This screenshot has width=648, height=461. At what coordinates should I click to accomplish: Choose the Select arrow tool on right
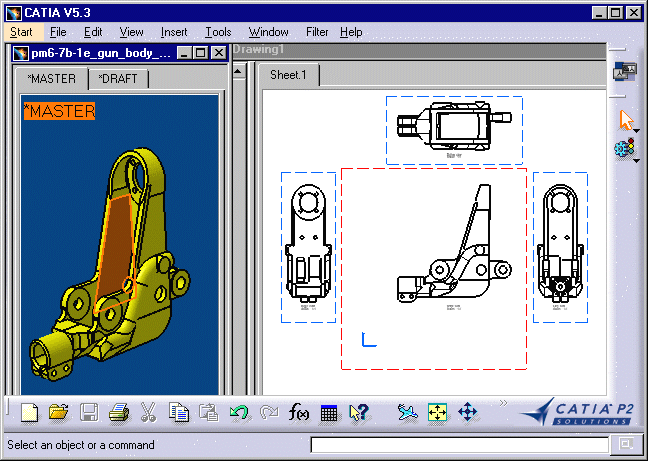coord(627,120)
